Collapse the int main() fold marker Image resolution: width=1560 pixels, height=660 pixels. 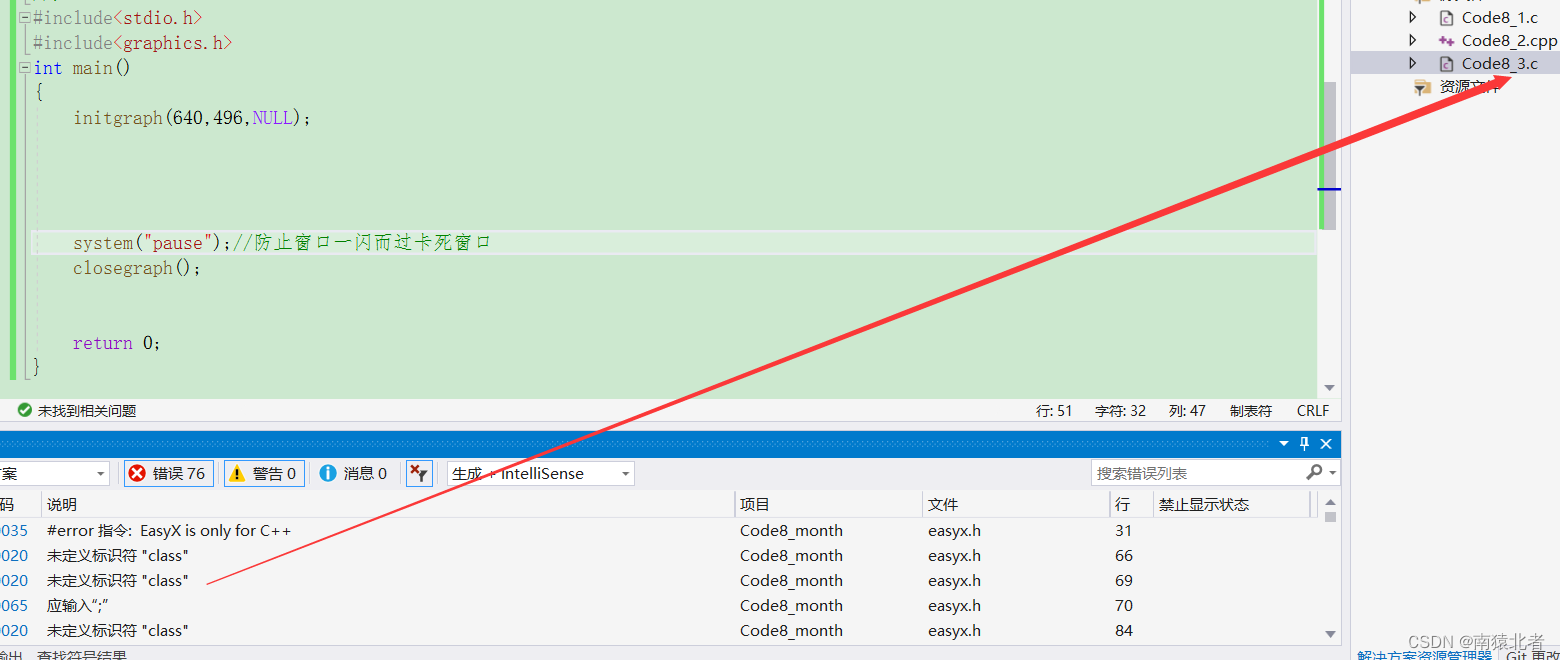25,67
